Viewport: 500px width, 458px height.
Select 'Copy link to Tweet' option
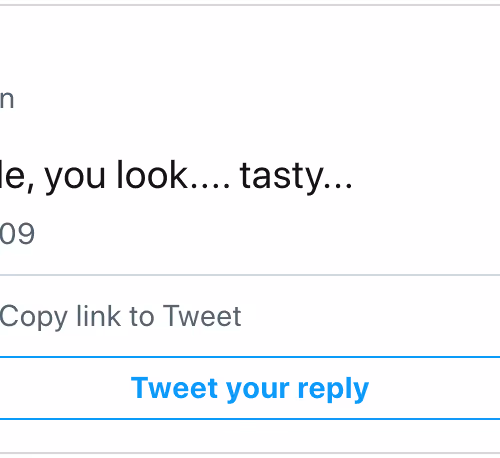tap(120, 316)
